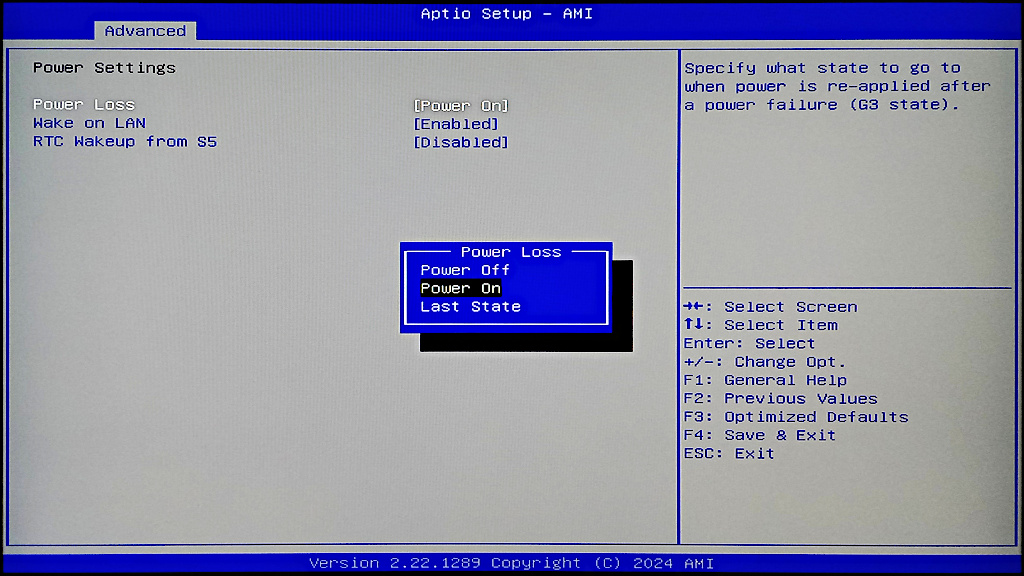
Task: Click the Version 2.22.1289 footer text
Action: point(511,563)
